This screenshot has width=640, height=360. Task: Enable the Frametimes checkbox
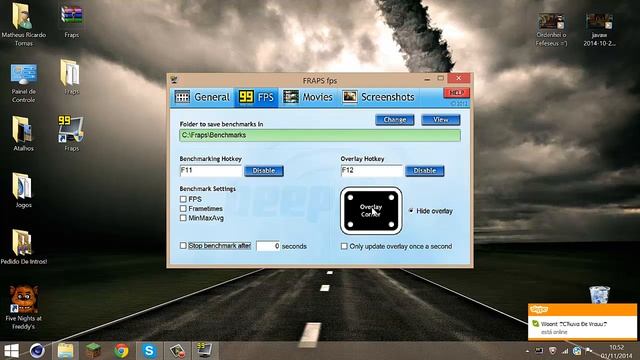[183, 209]
